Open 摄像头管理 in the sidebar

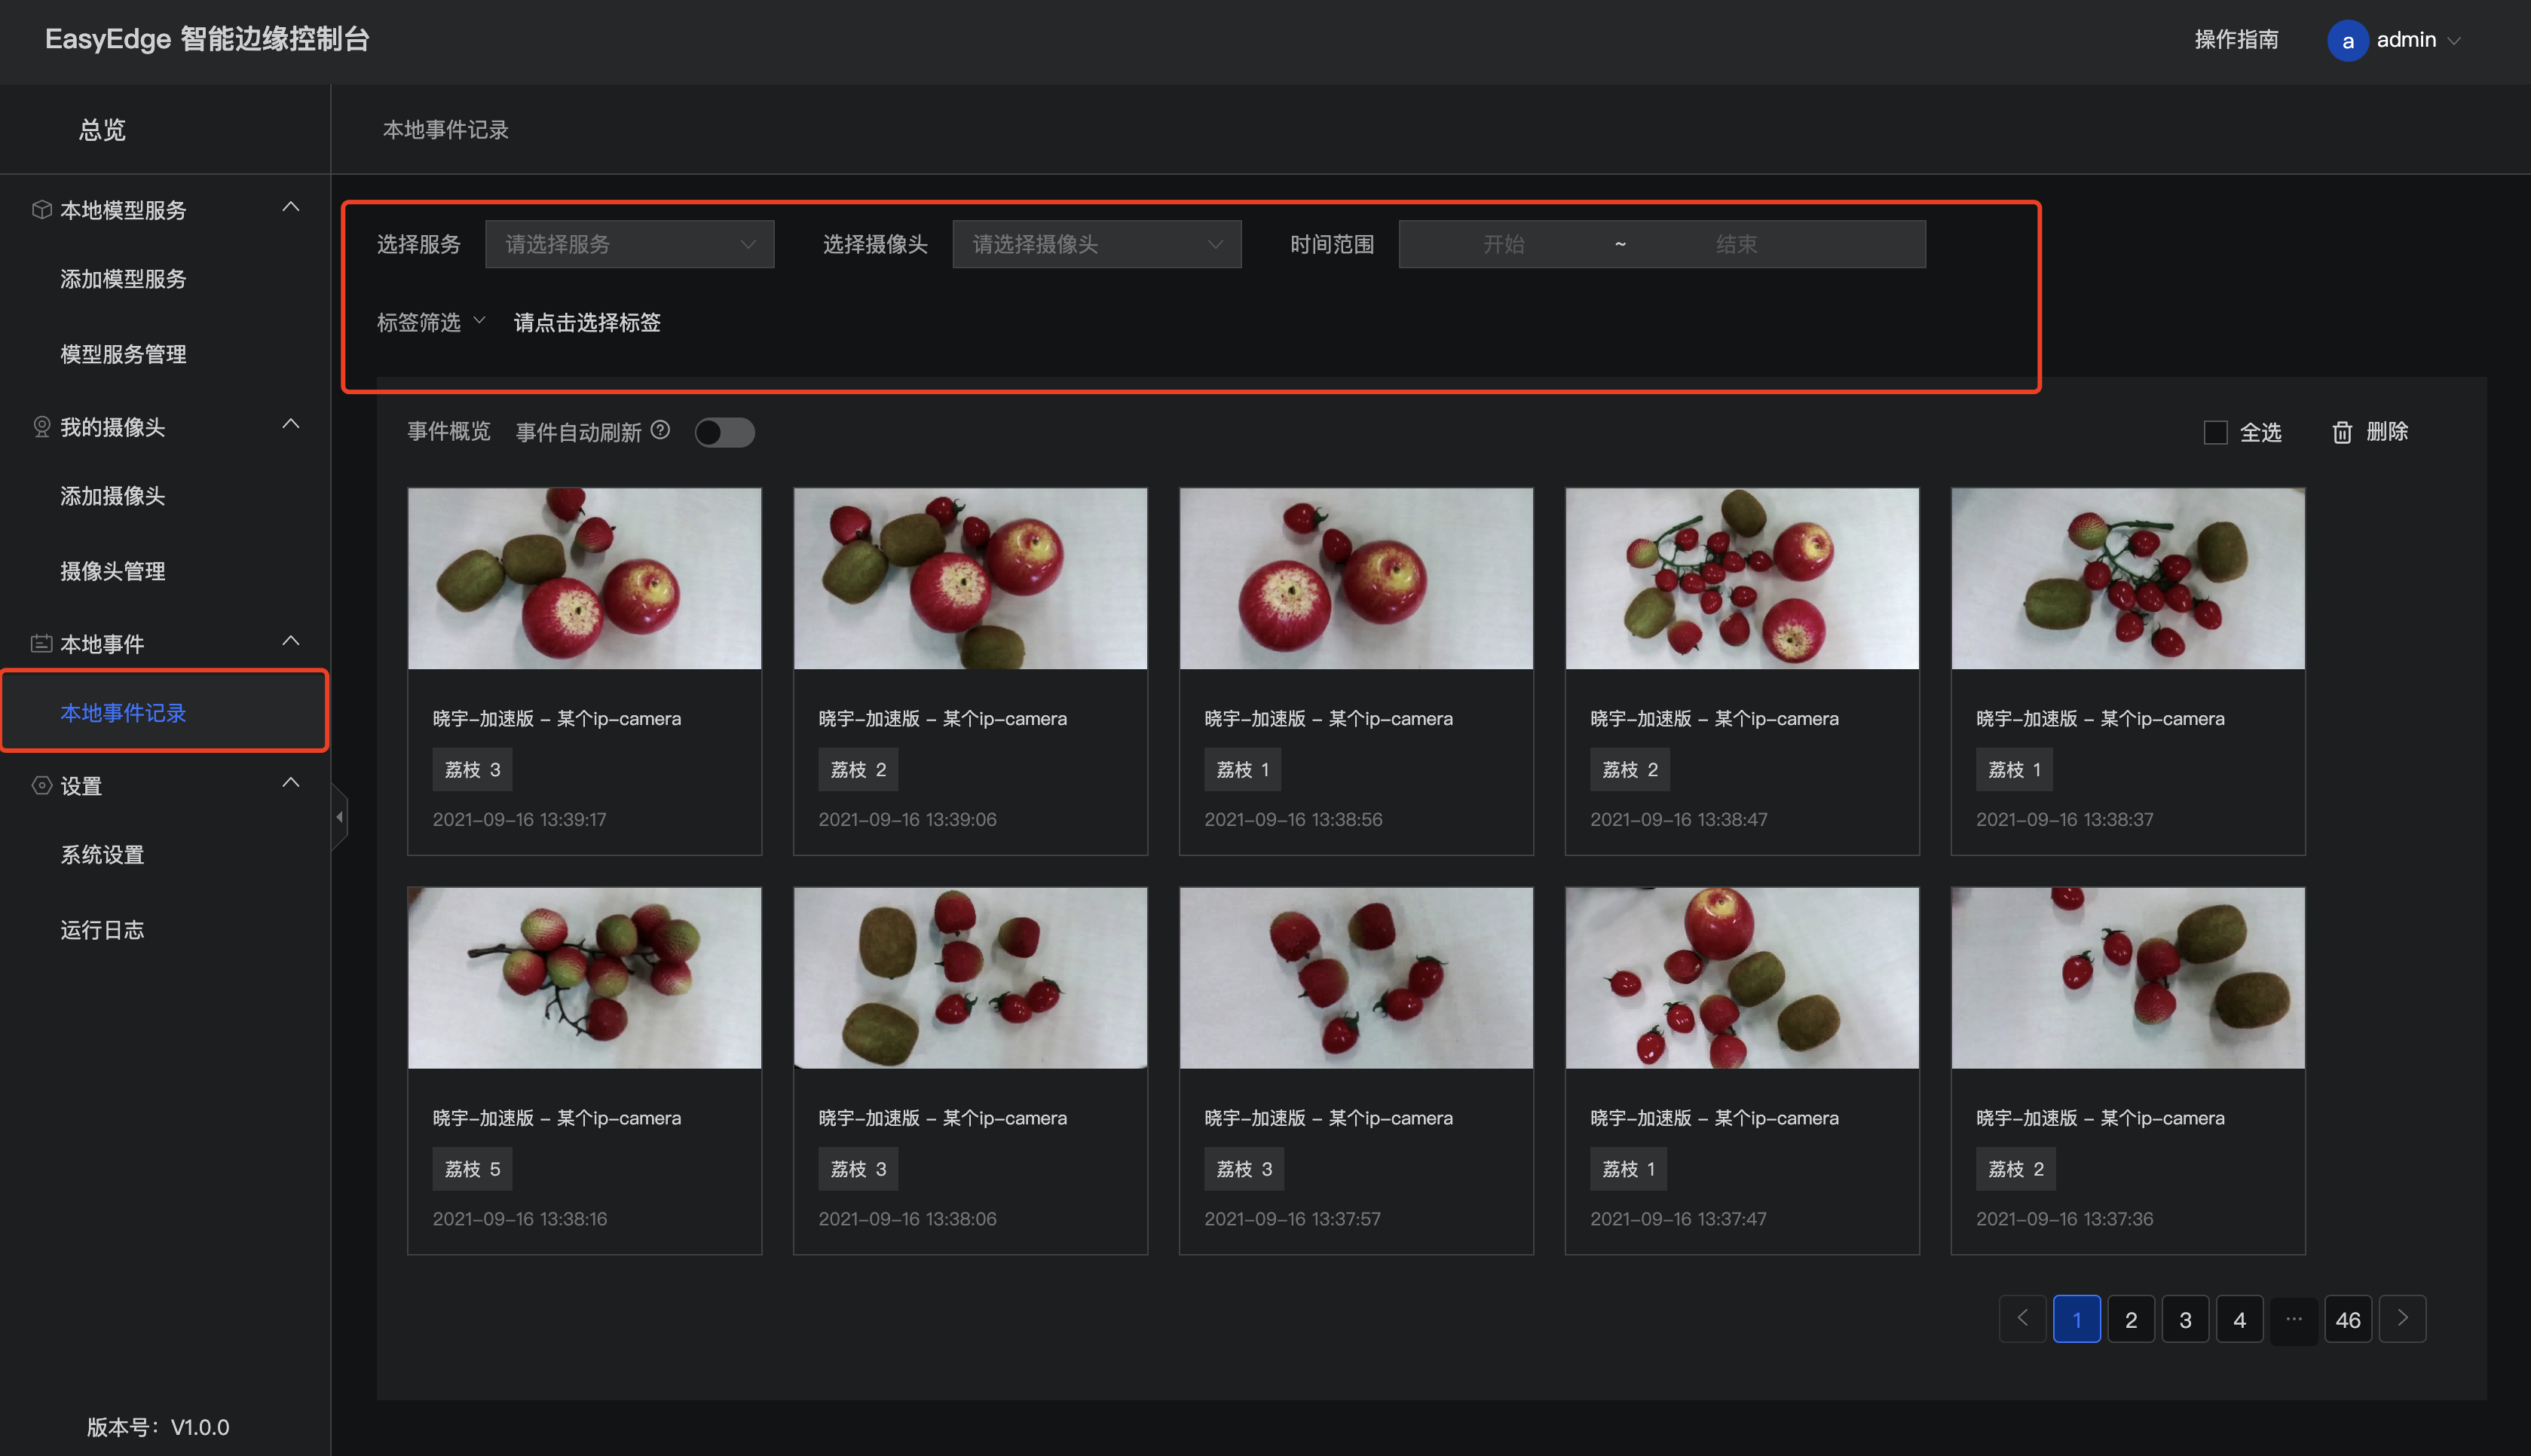(x=112, y=571)
